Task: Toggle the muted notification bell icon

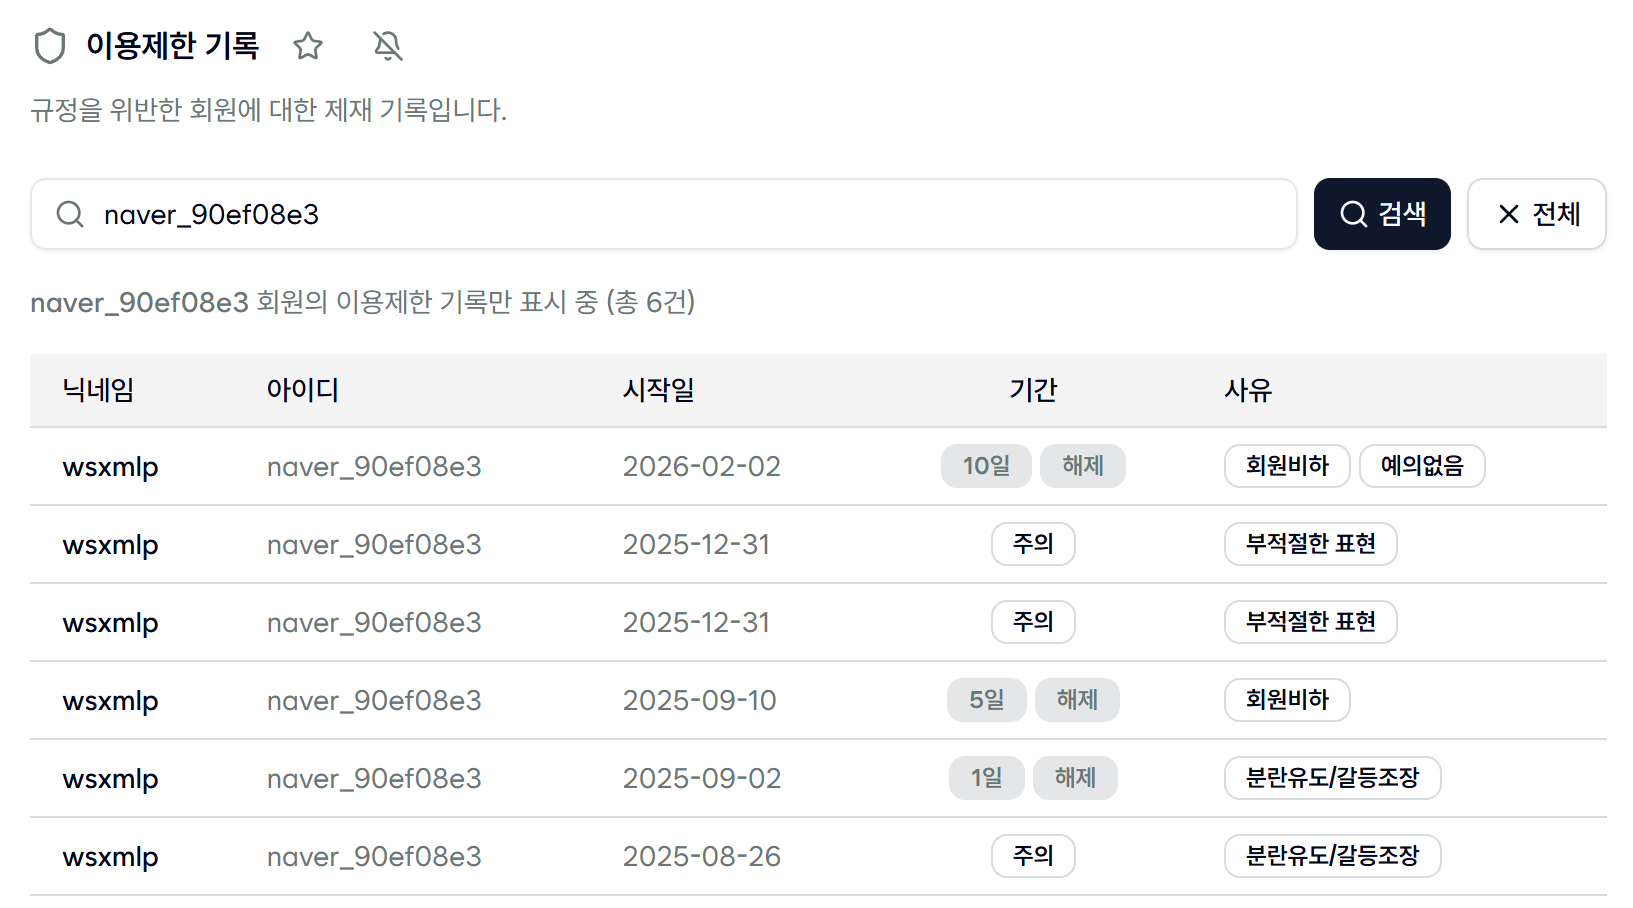Action: pos(388,46)
